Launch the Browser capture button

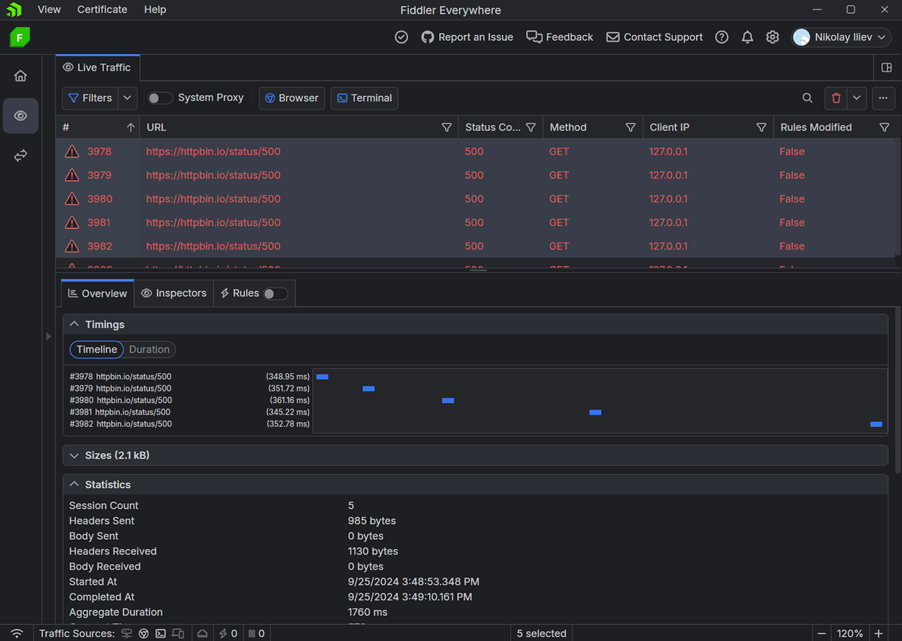tap(292, 98)
